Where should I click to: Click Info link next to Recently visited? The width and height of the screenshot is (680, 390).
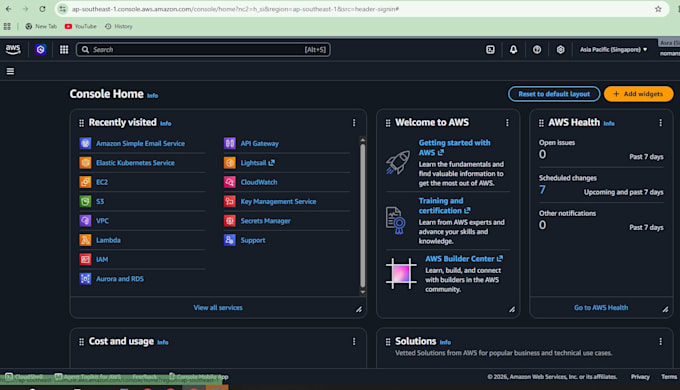[x=166, y=124]
